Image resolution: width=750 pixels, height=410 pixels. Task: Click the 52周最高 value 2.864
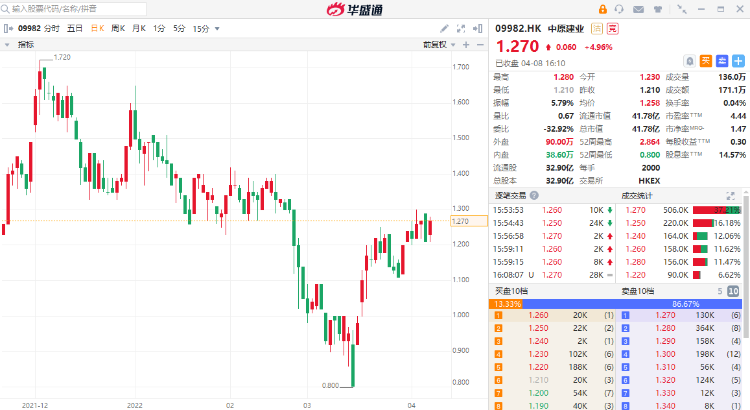click(x=650, y=142)
